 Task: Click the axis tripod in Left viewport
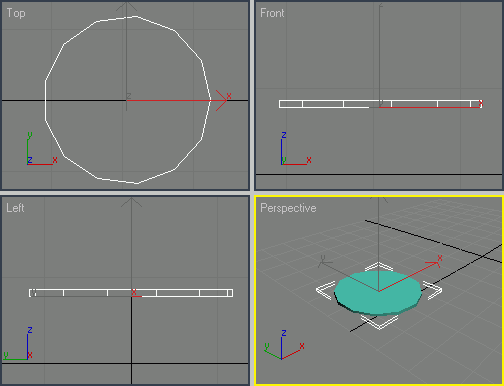pyautogui.click(x=18, y=343)
